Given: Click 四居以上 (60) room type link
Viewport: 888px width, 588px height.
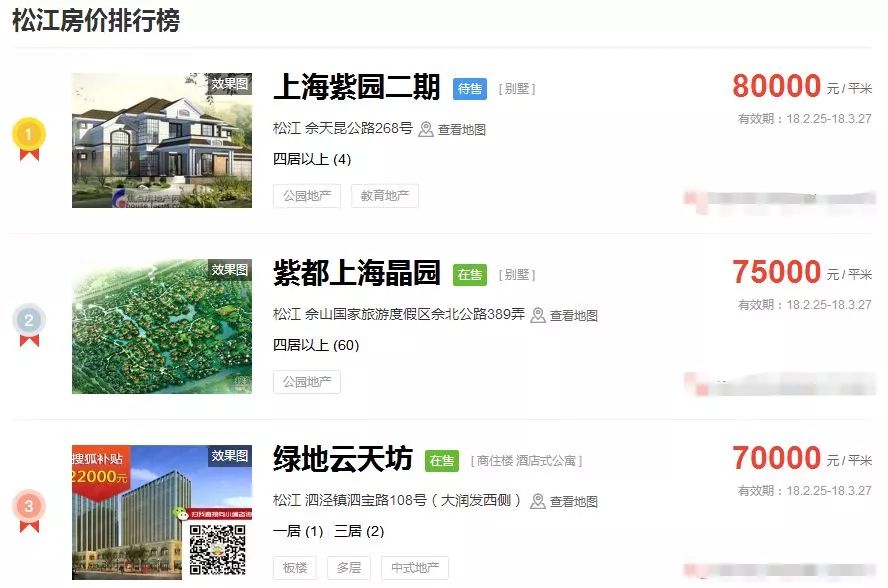Looking at the screenshot, I should [316, 345].
